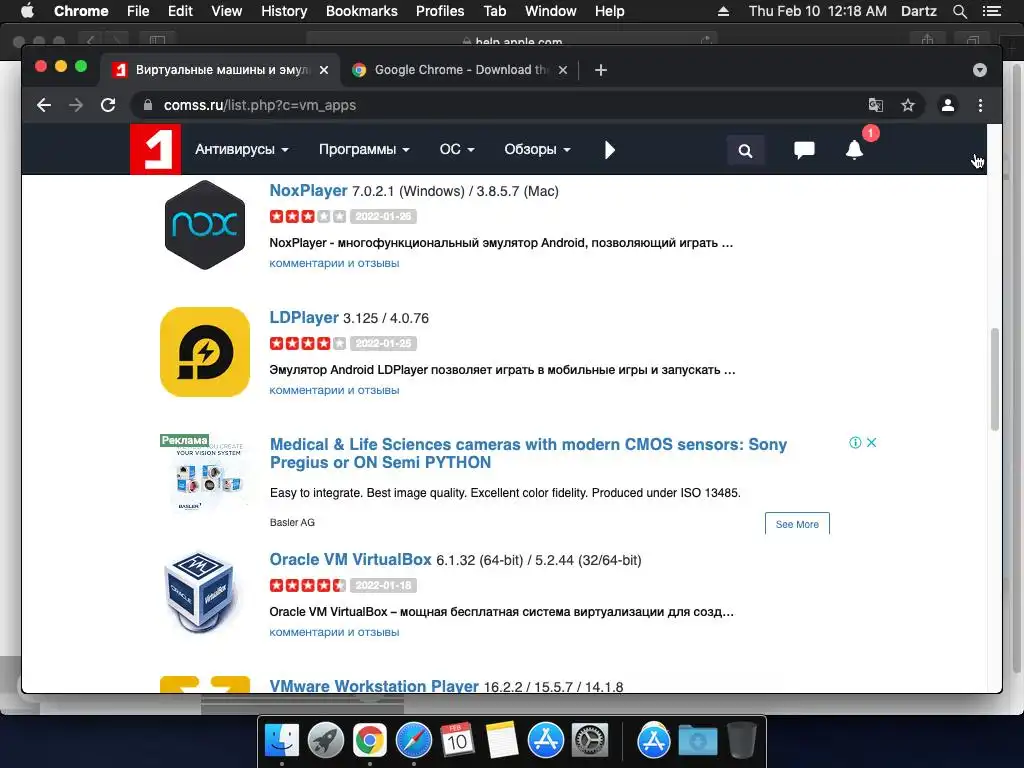Reload the comss.ru page

[x=108, y=105]
